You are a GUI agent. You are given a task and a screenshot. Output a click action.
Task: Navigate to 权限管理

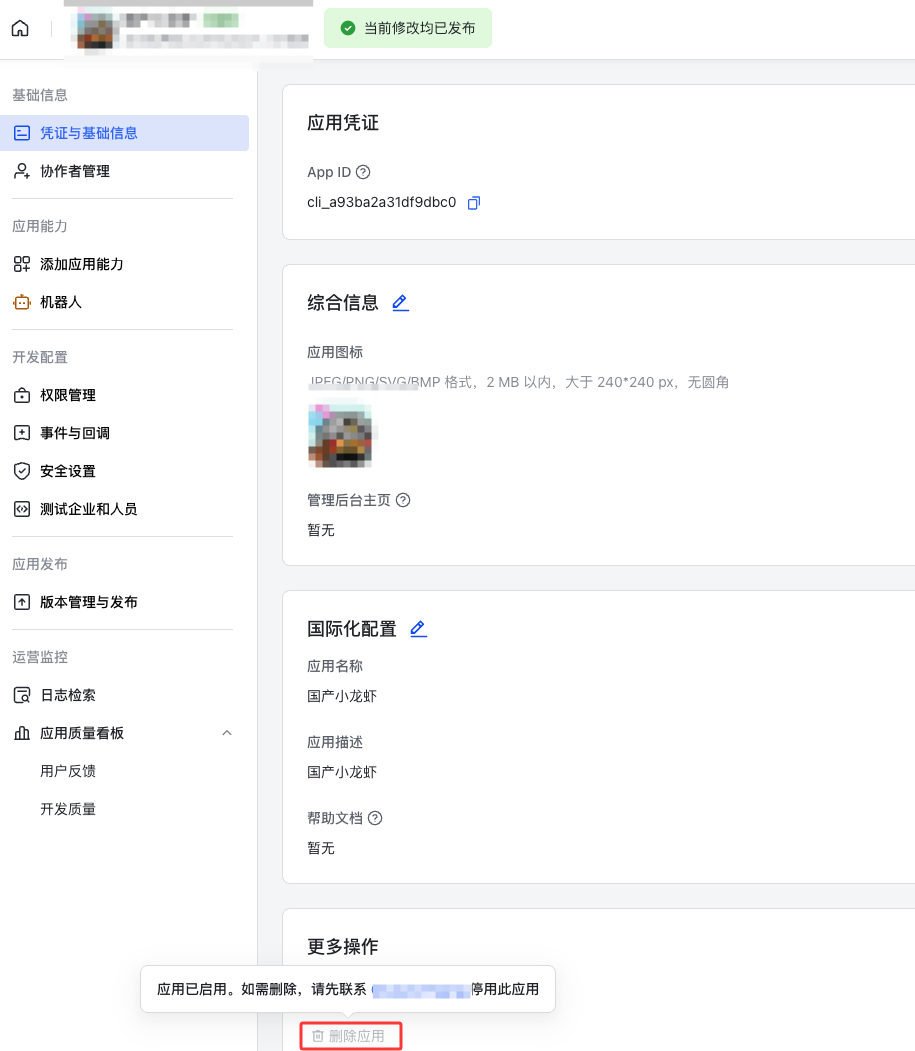click(x=67, y=395)
